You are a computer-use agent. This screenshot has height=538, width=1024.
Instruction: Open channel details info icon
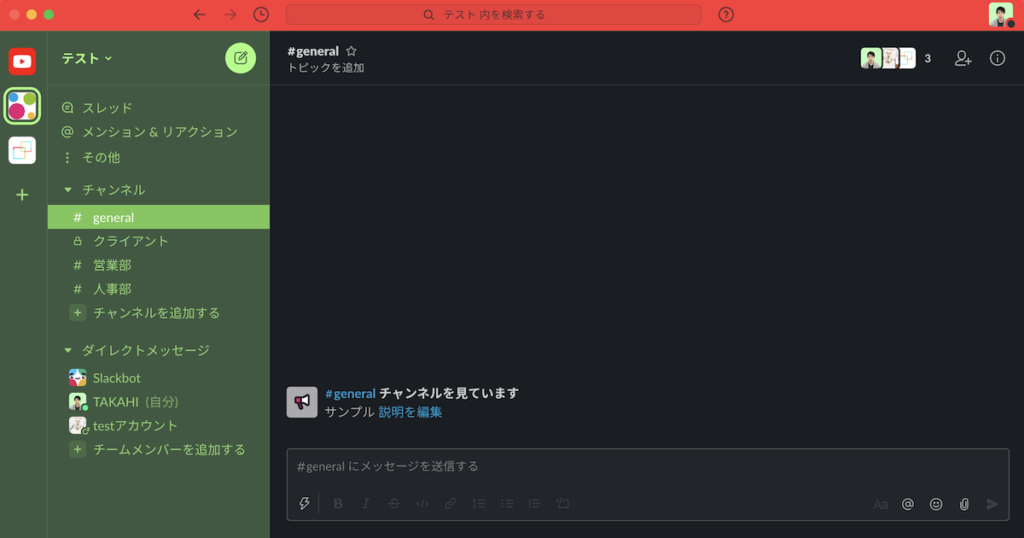coord(997,58)
